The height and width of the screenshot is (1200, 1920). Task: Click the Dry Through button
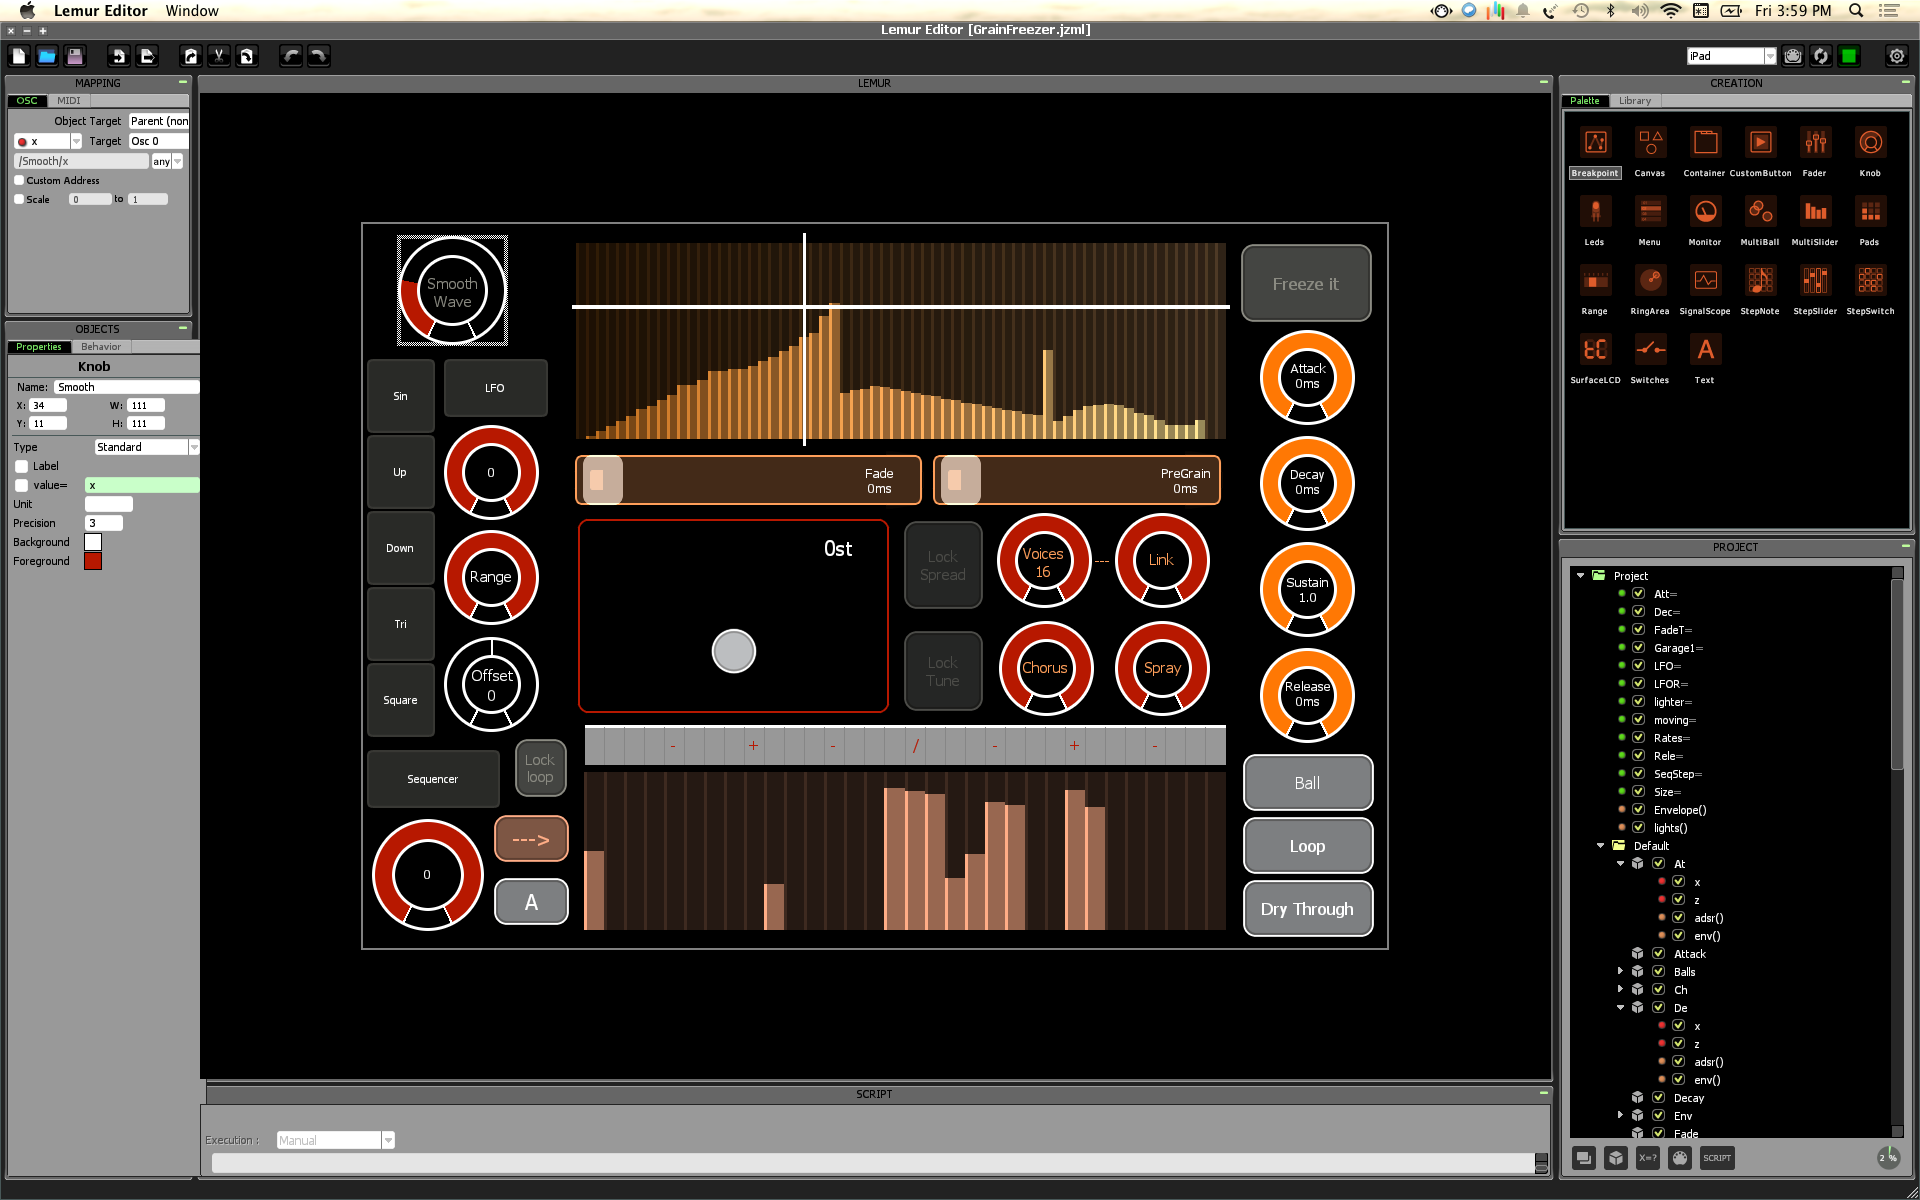point(1306,909)
